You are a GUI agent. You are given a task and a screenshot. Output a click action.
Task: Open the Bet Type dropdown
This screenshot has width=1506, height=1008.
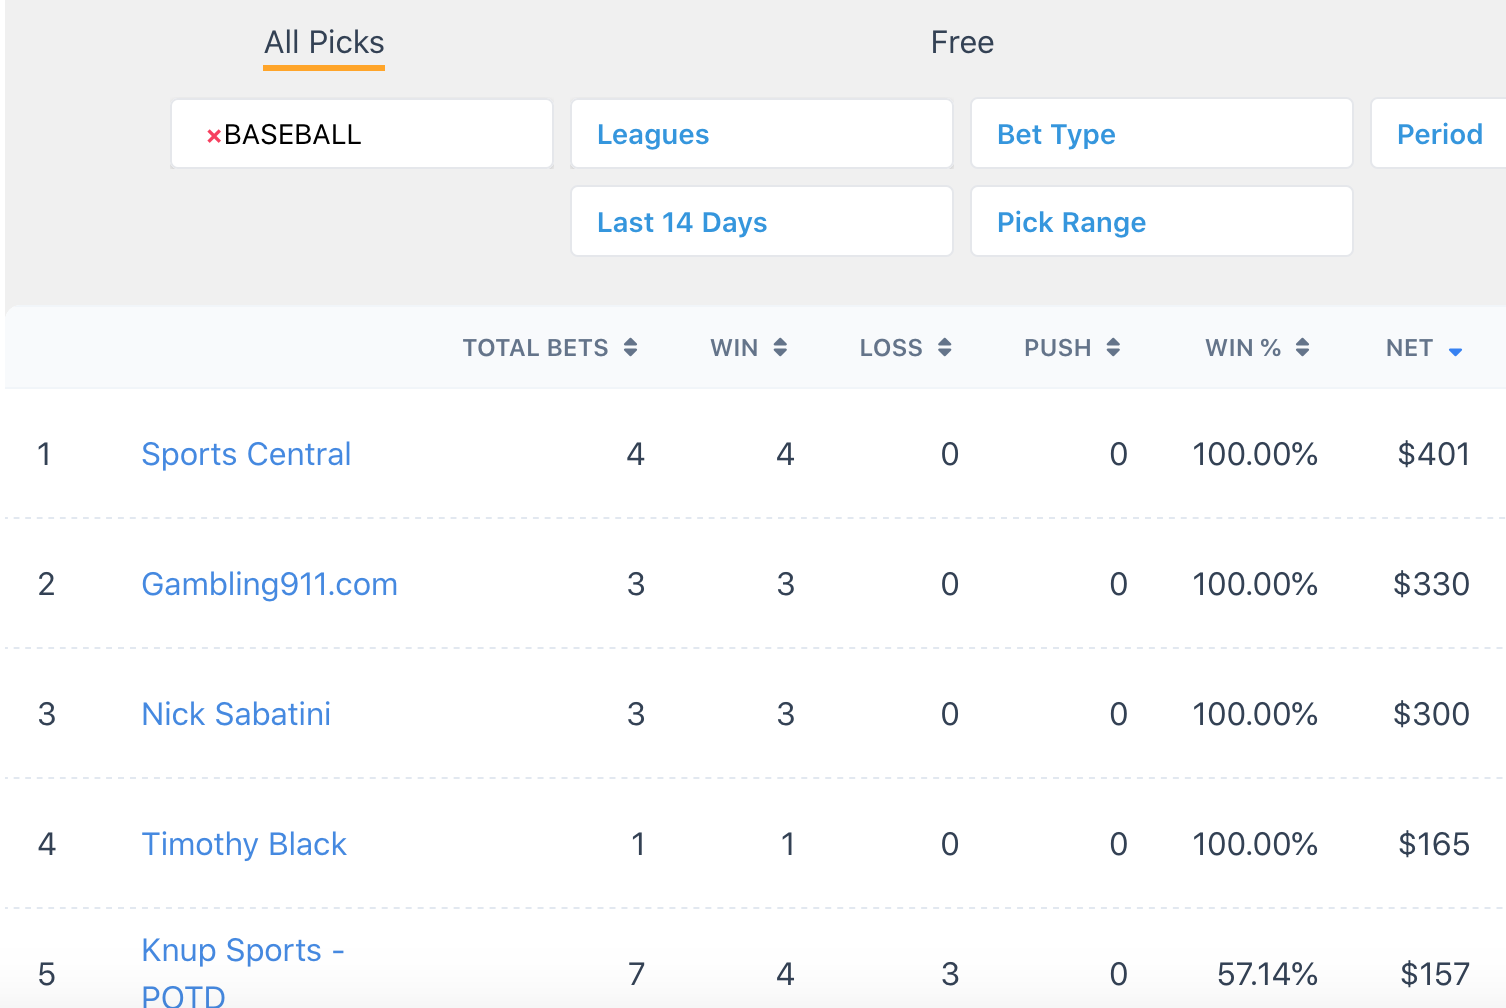point(1162,134)
